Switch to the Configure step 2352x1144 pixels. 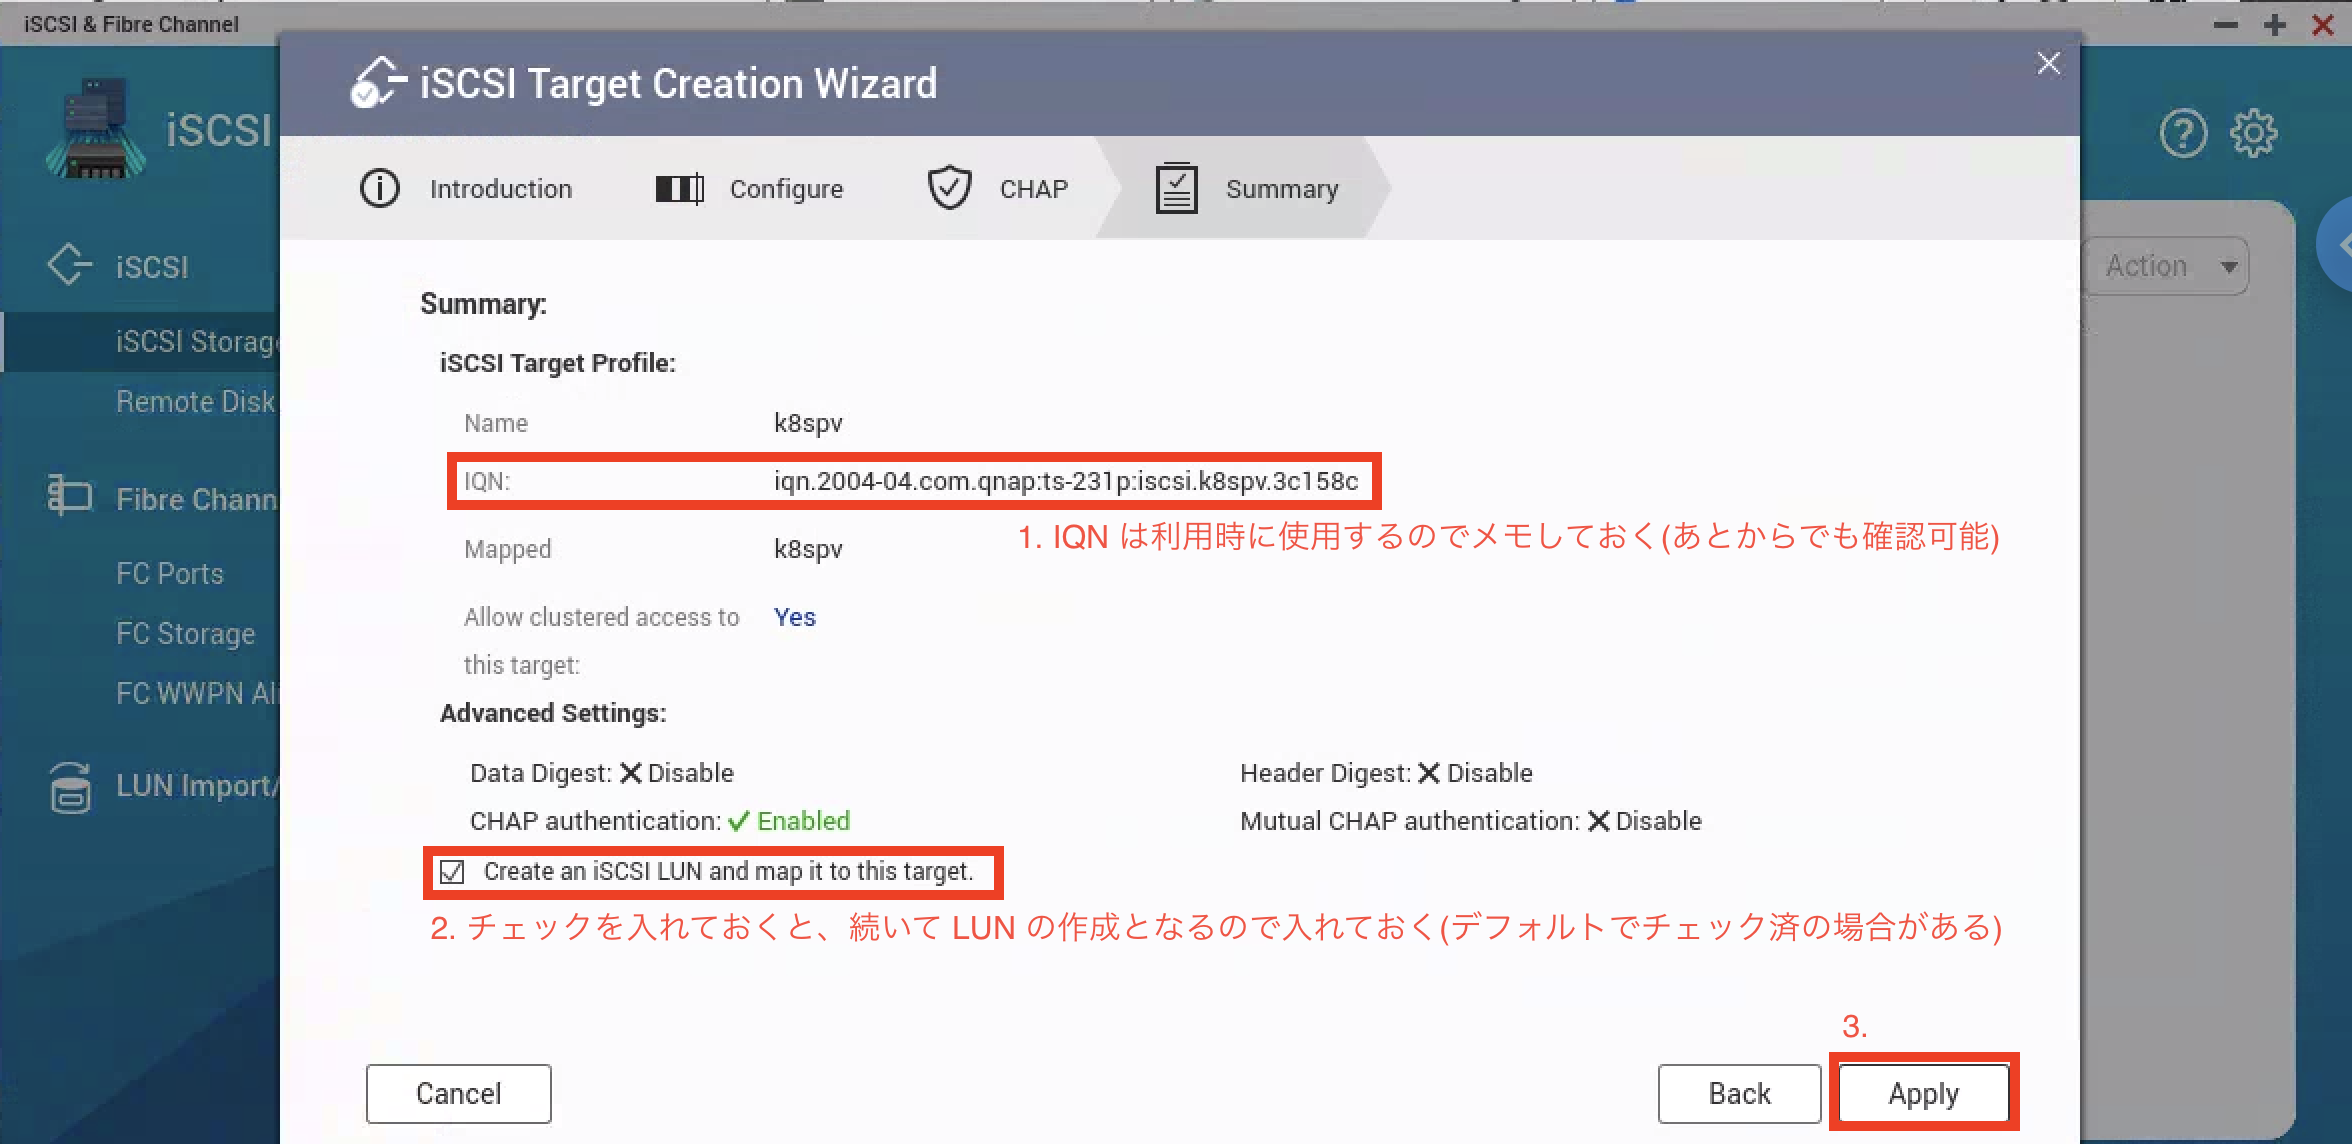786,189
